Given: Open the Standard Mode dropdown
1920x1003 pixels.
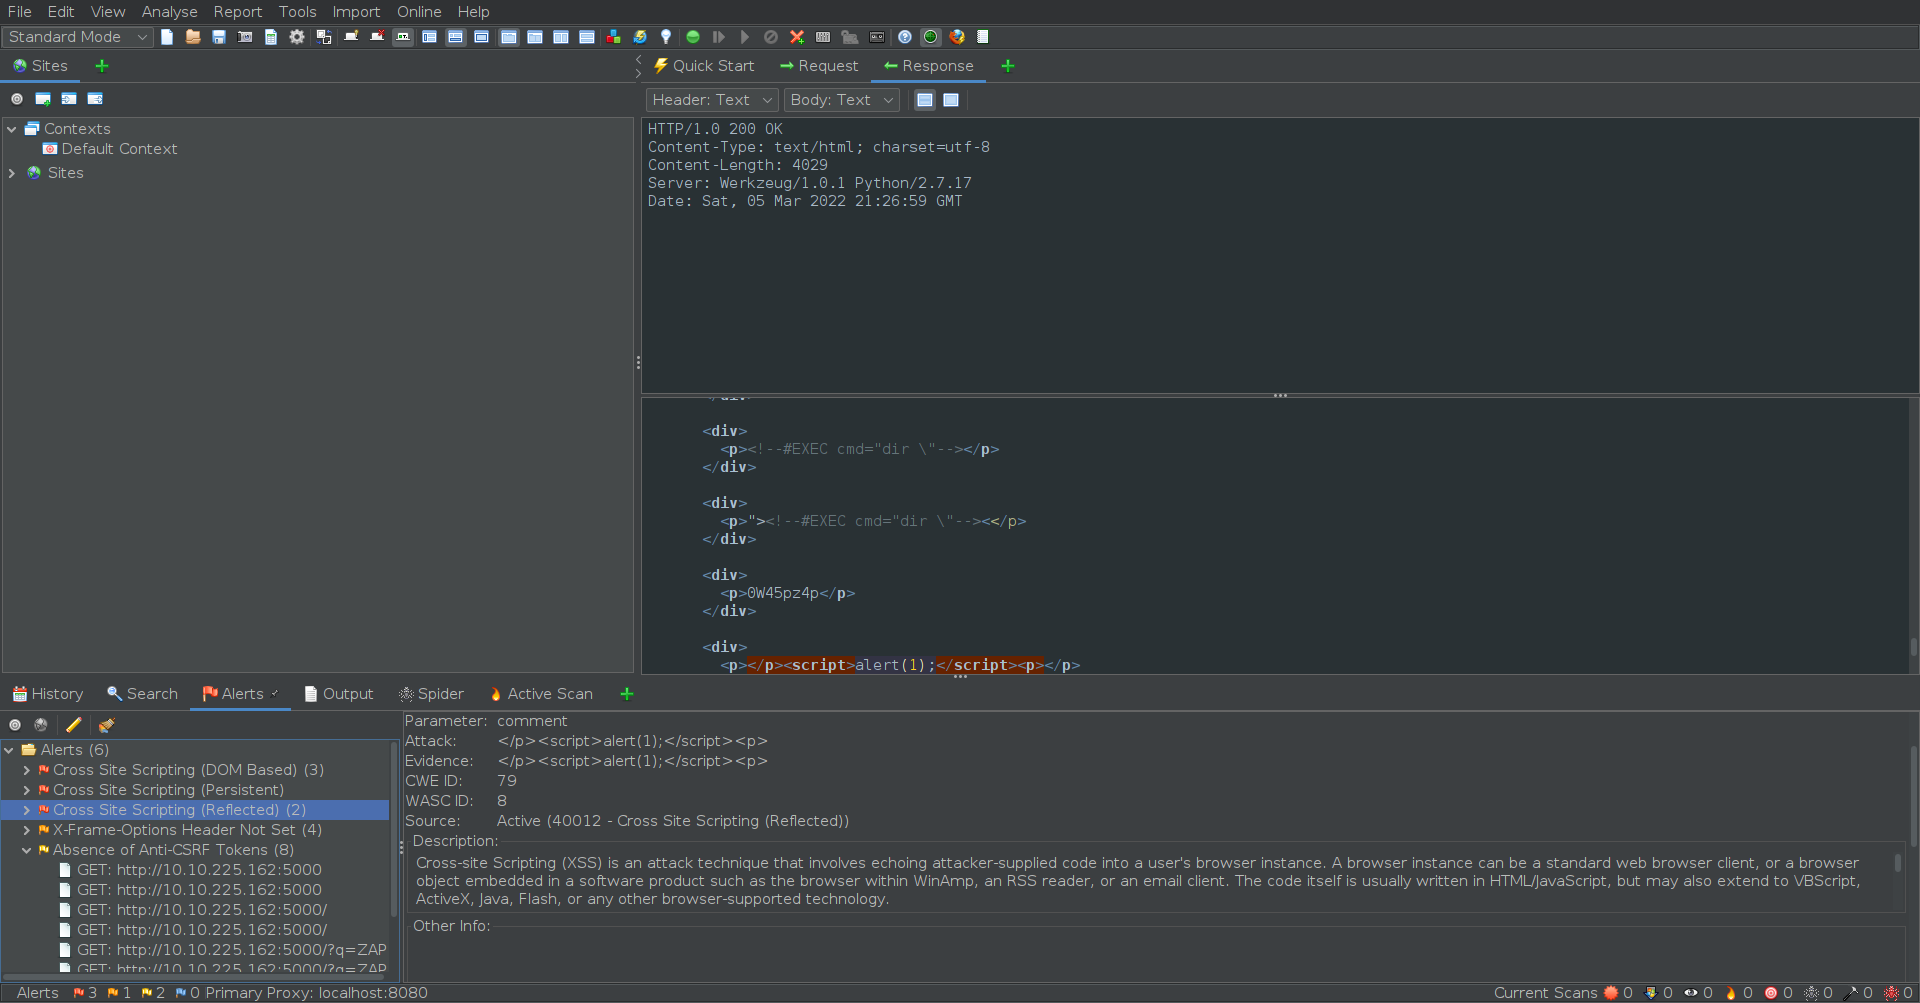Looking at the screenshot, I should 78,37.
